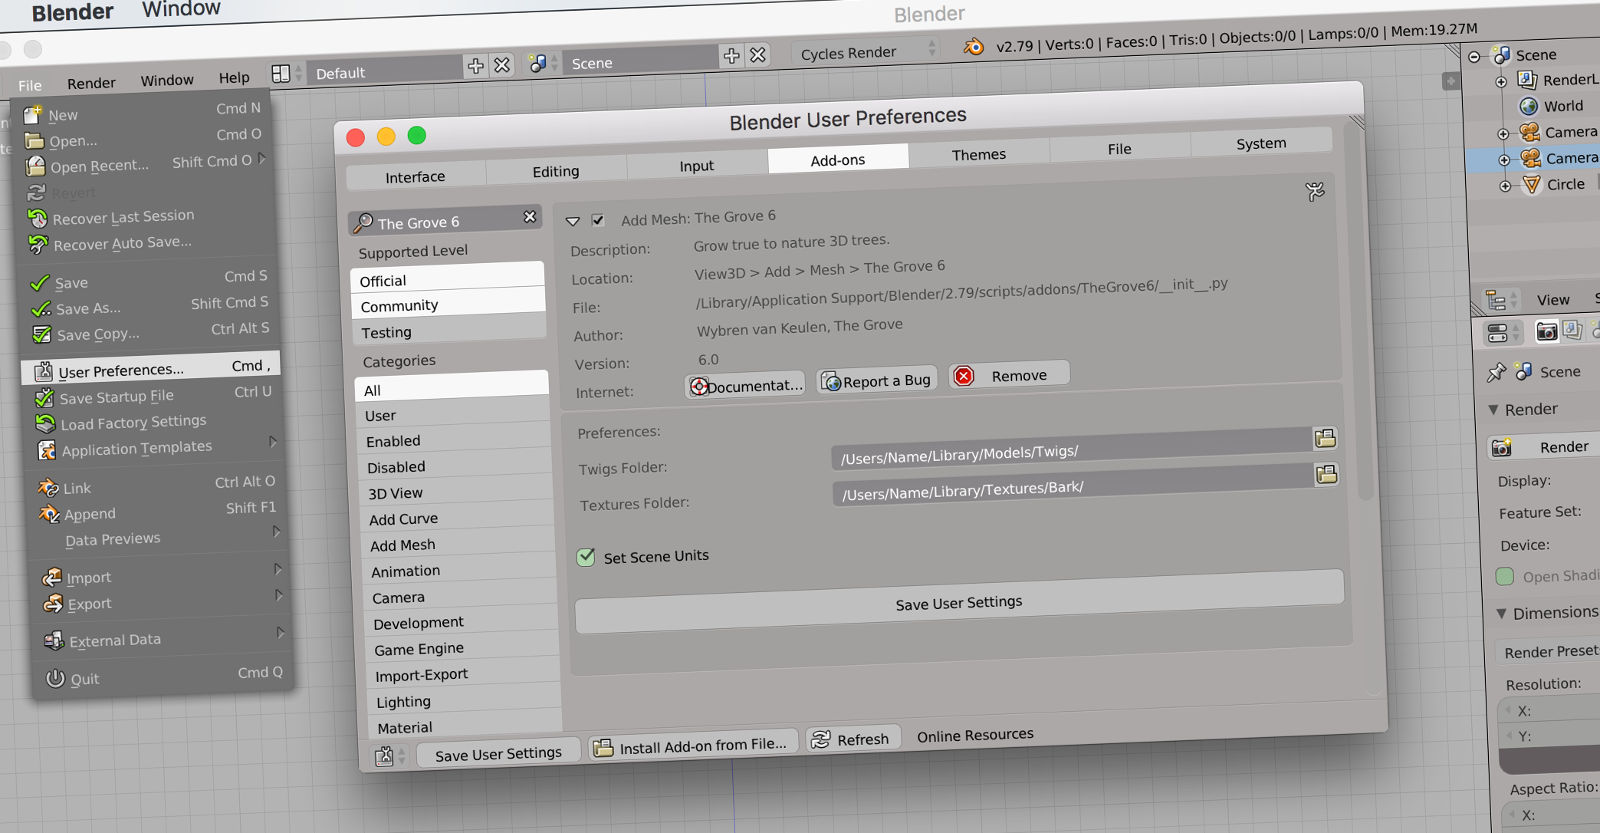
Task: Clear The Grove 6 search field
Action: [x=530, y=216]
